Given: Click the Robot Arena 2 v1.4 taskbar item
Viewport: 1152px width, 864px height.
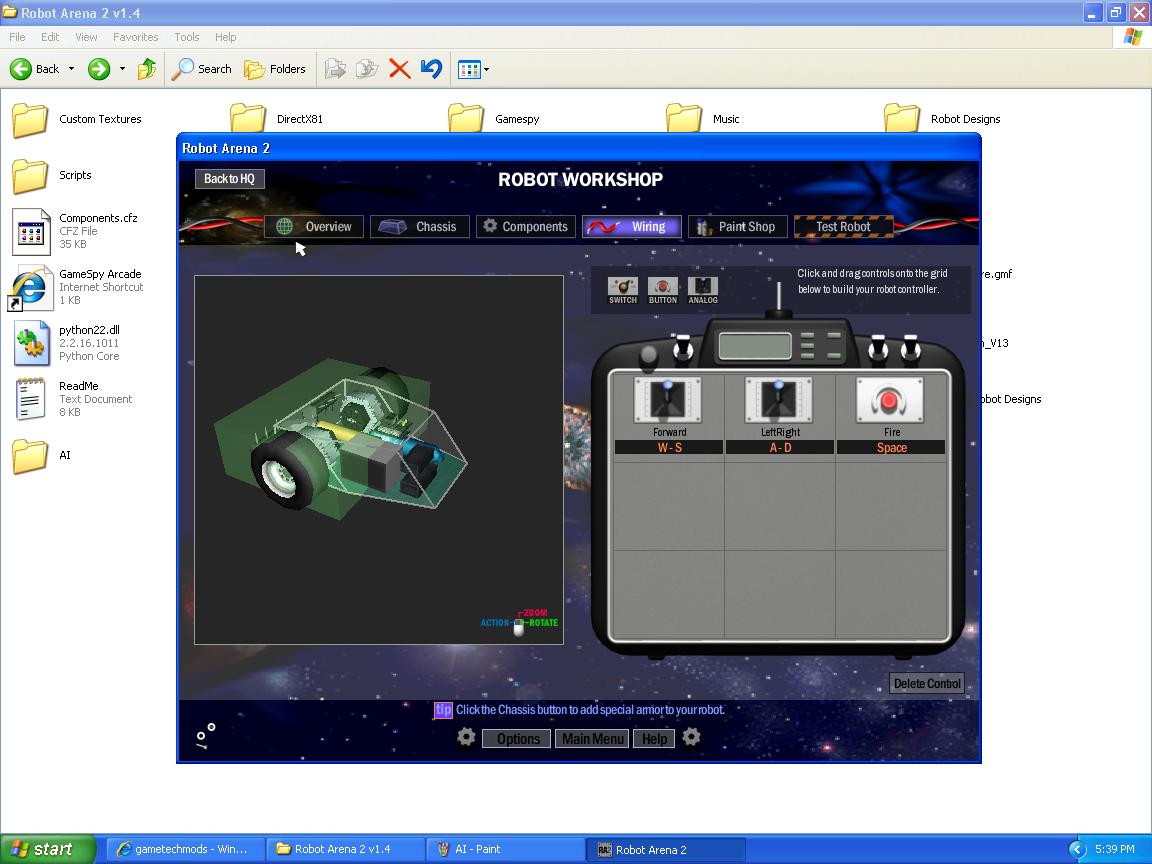Looking at the screenshot, I should pyautogui.click(x=345, y=849).
